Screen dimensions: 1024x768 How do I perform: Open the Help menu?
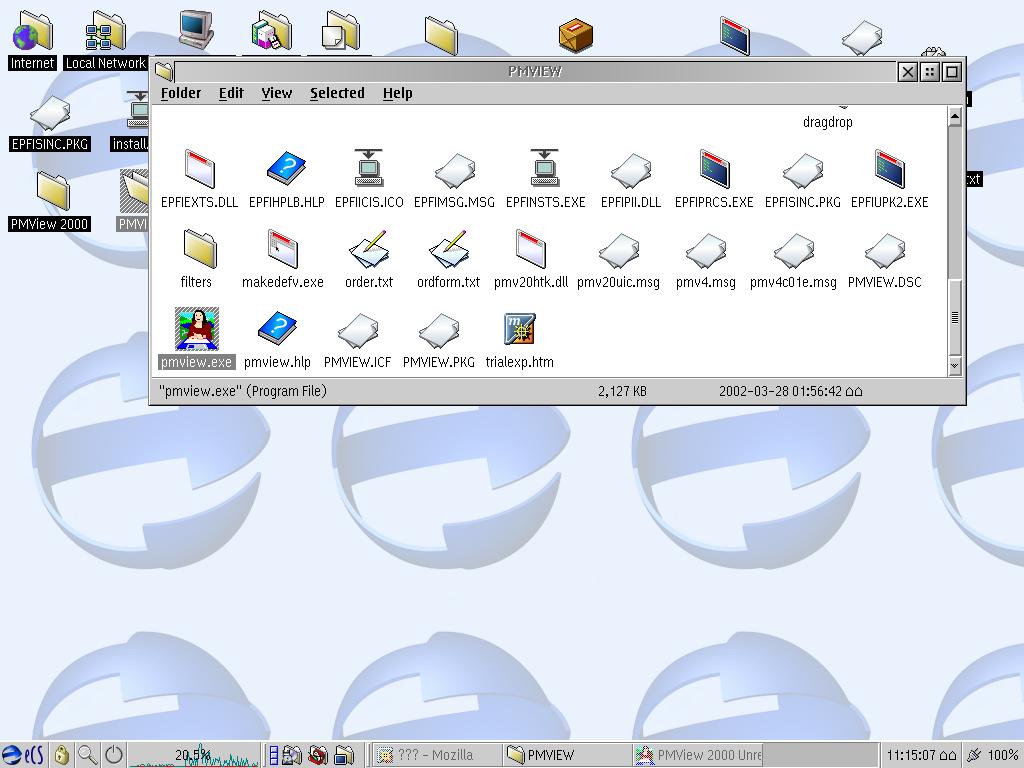[x=397, y=93]
